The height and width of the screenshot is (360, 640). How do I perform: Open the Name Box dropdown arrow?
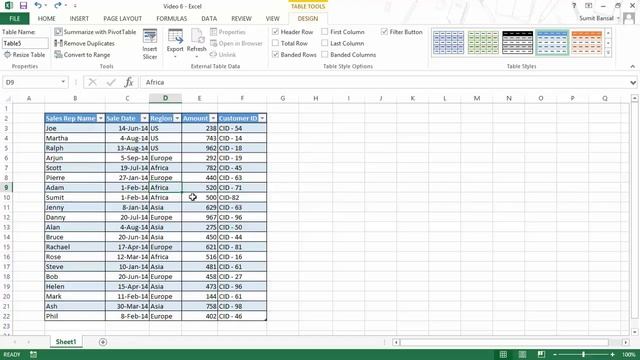63,82
